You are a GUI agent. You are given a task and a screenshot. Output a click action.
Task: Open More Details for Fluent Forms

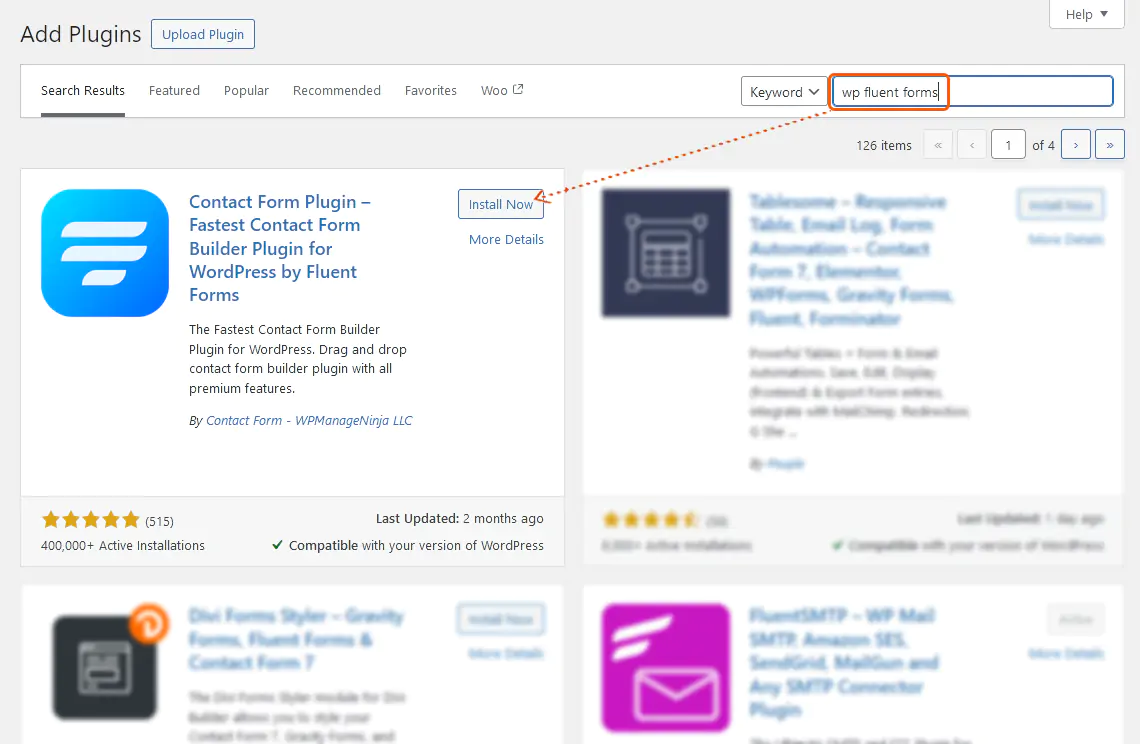506,239
